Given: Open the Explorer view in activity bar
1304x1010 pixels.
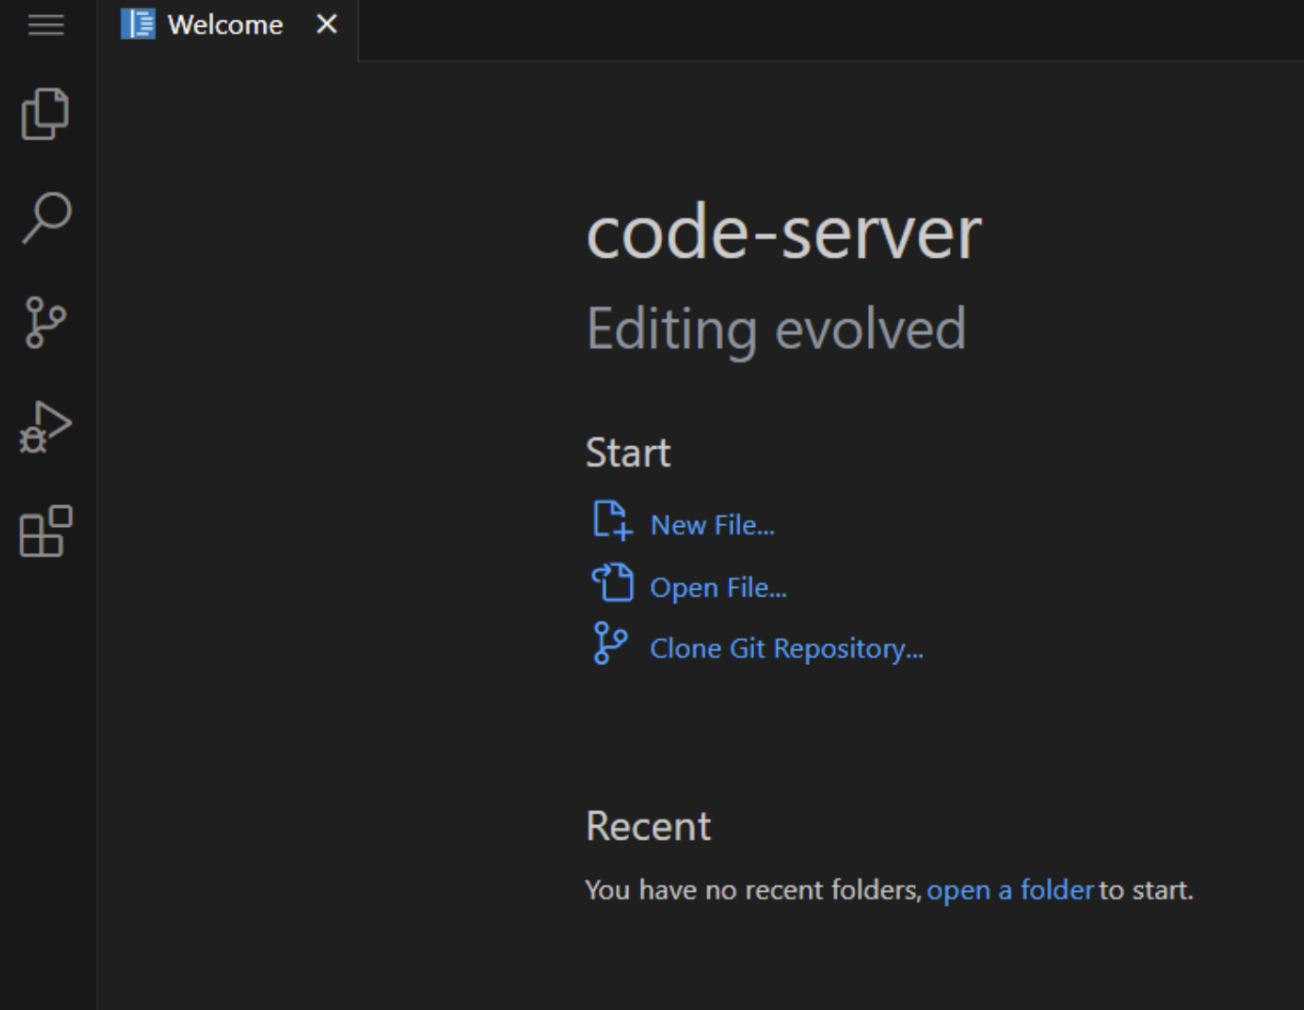Looking at the screenshot, I should coord(46,113).
